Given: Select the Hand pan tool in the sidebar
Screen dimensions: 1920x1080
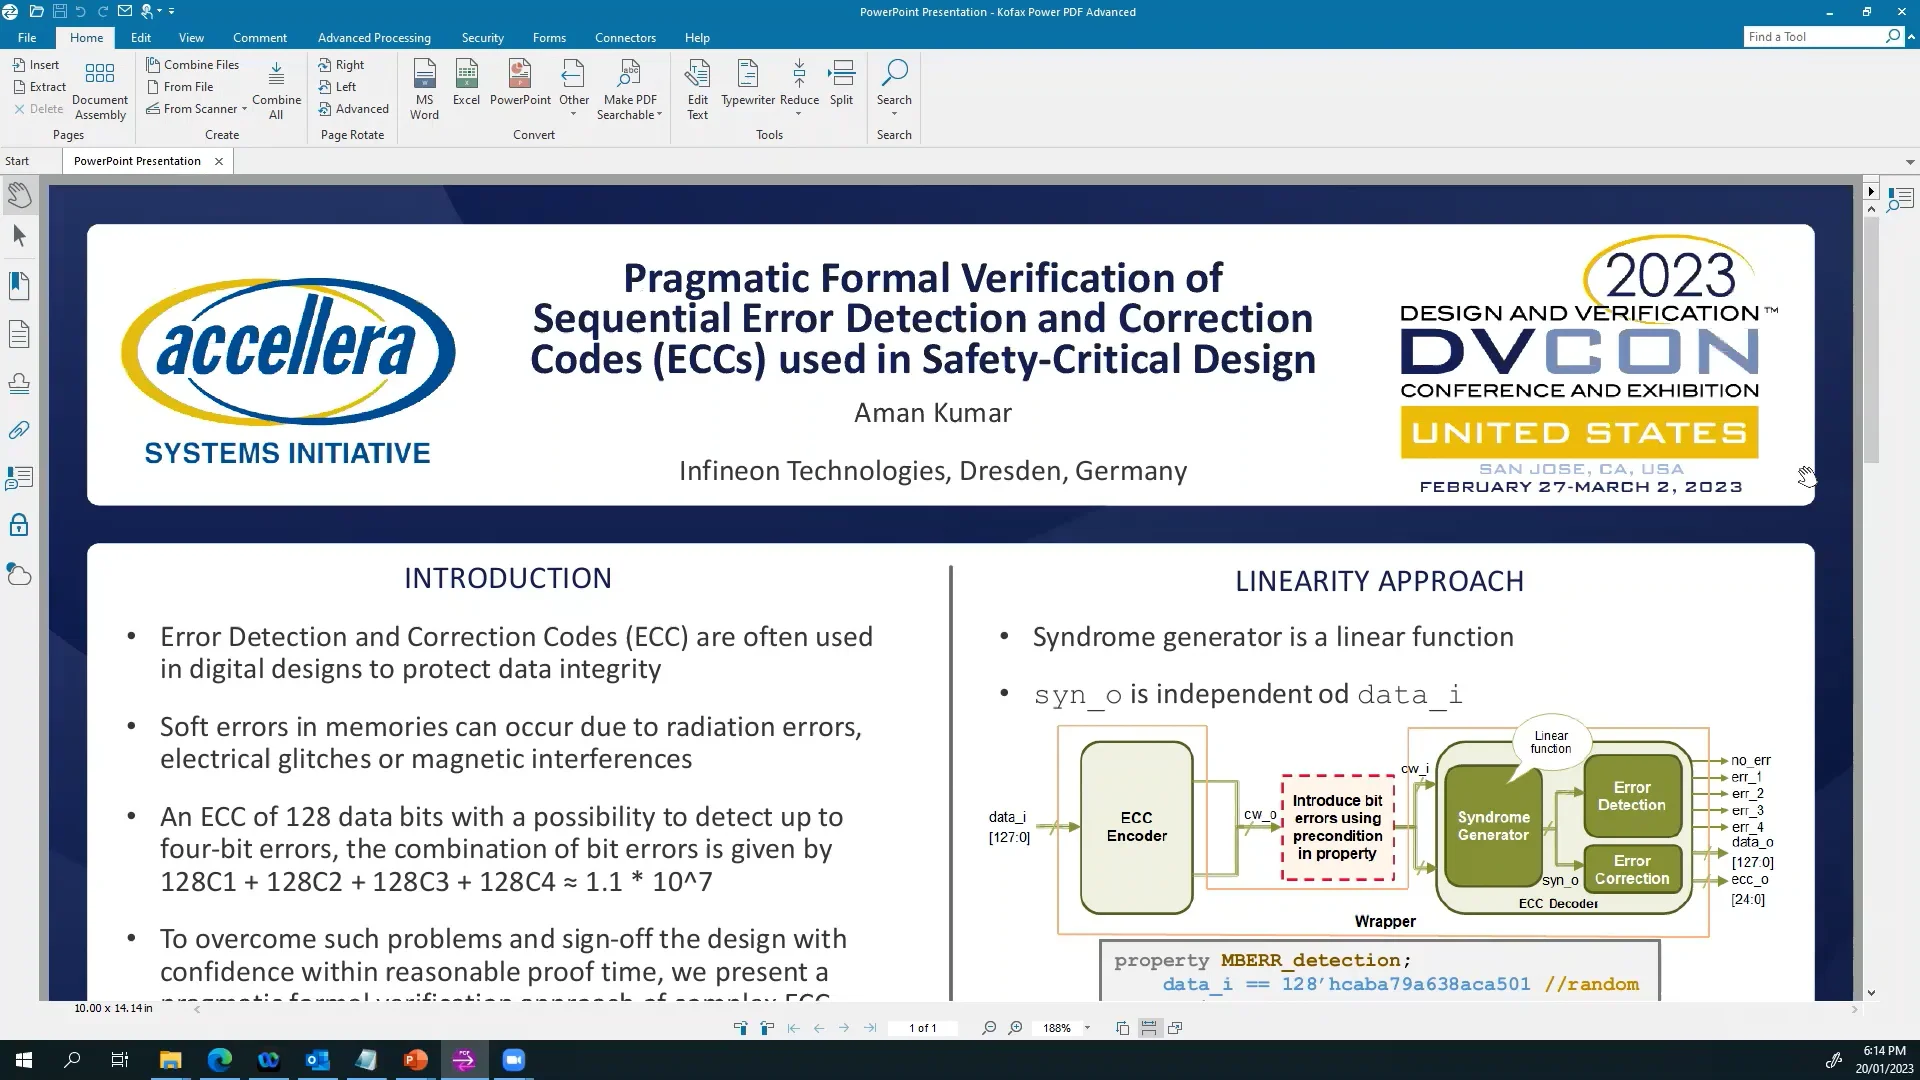Looking at the screenshot, I should [x=20, y=195].
